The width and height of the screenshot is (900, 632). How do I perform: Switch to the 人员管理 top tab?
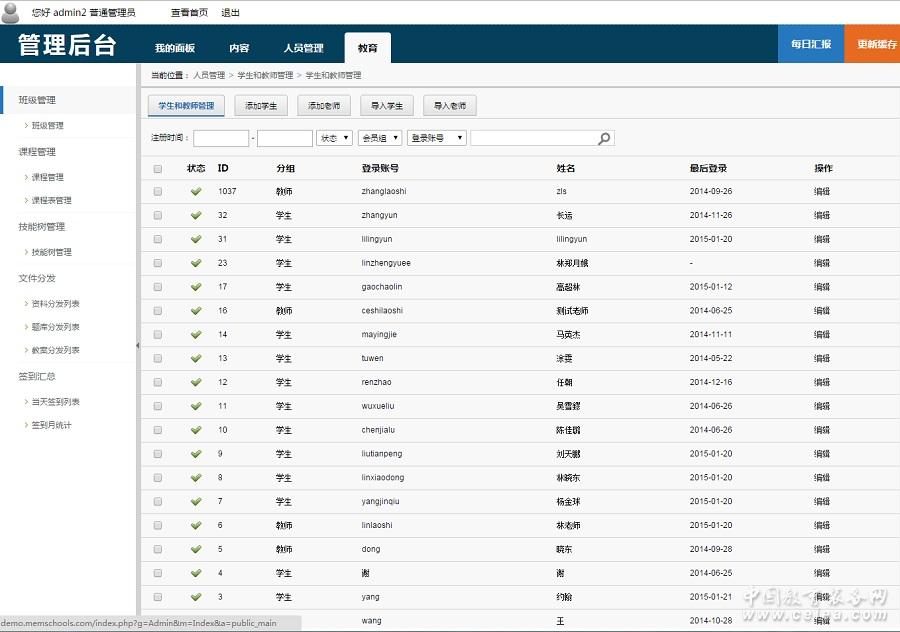303,48
